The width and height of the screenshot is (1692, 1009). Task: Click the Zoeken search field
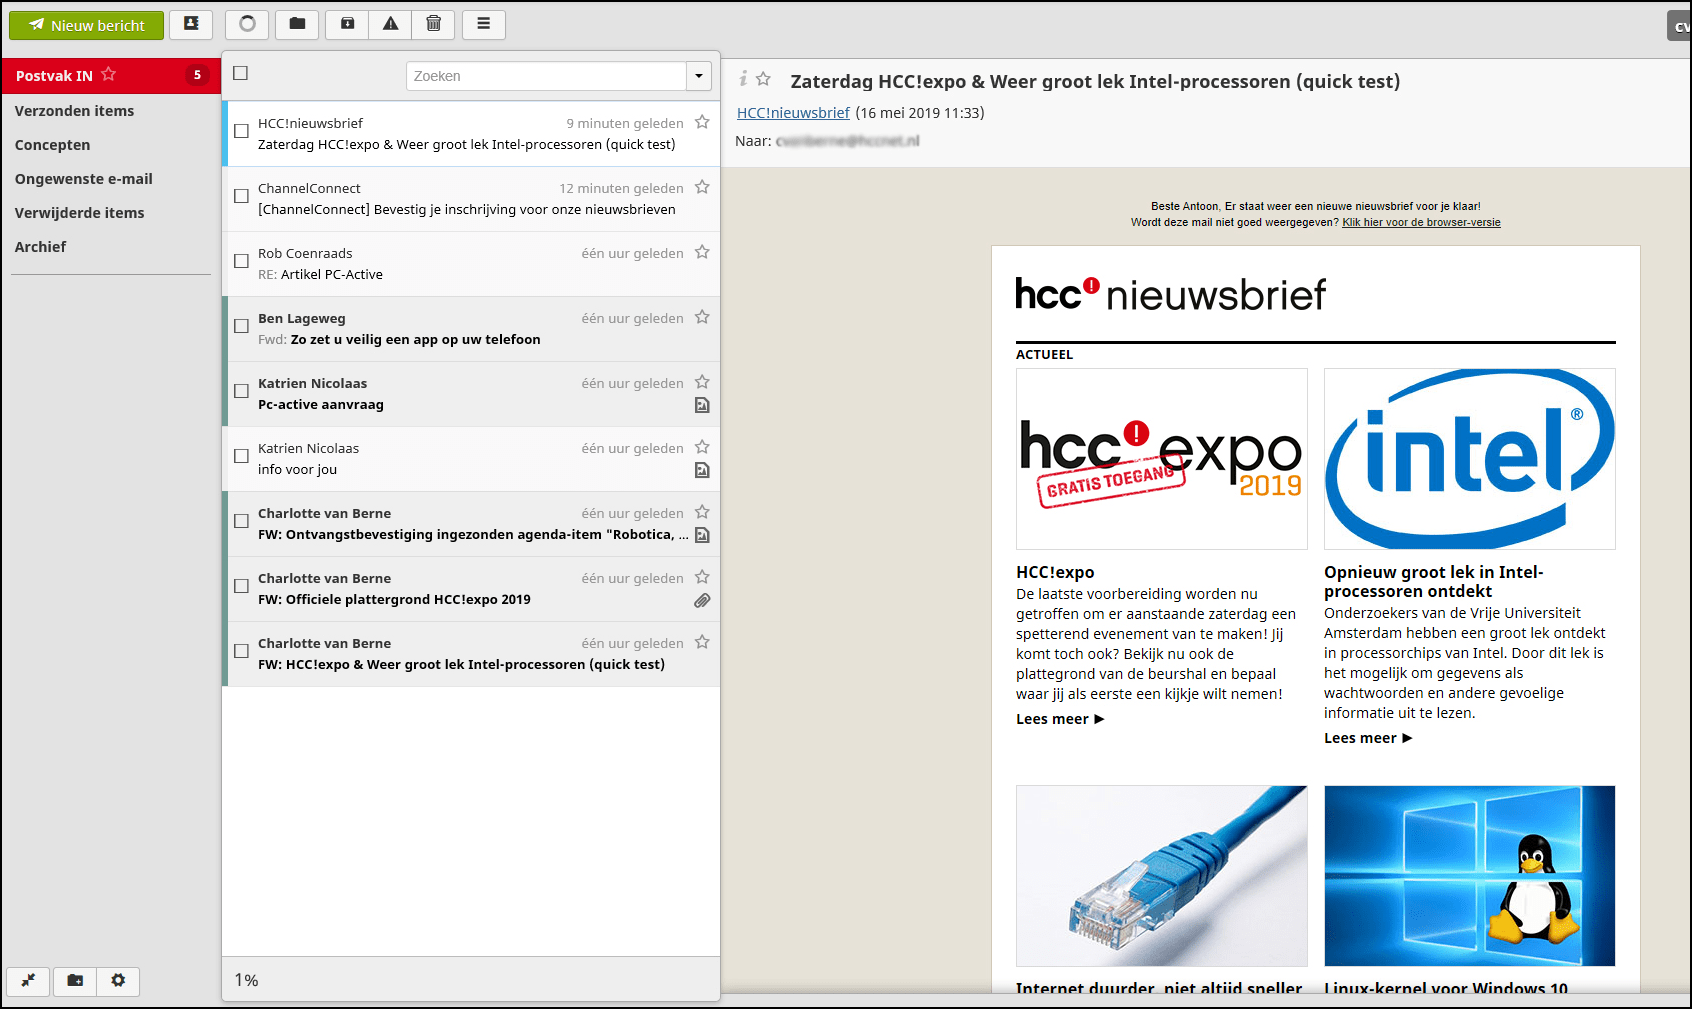[546, 76]
